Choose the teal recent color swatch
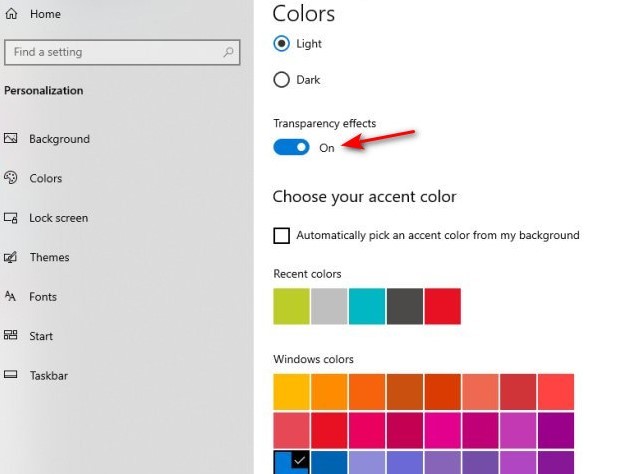This screenshot has height=474, width=618. (366, 306)
